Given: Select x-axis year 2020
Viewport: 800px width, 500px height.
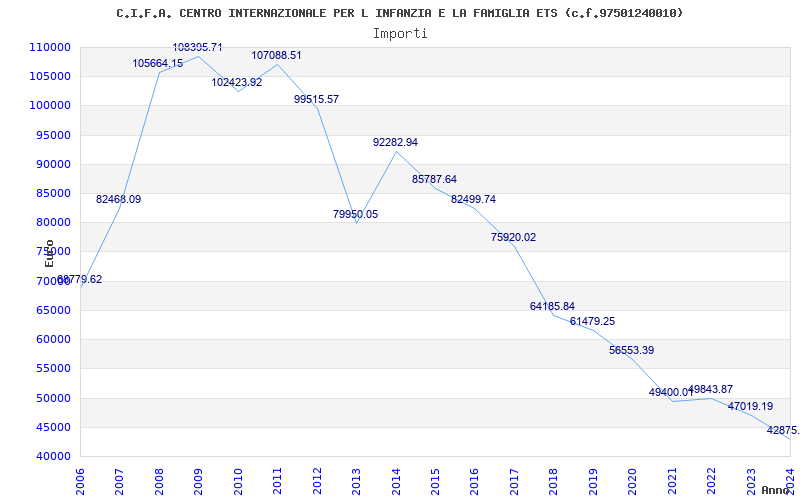Looking at the screenshot, I should click(x=632, y=482).
